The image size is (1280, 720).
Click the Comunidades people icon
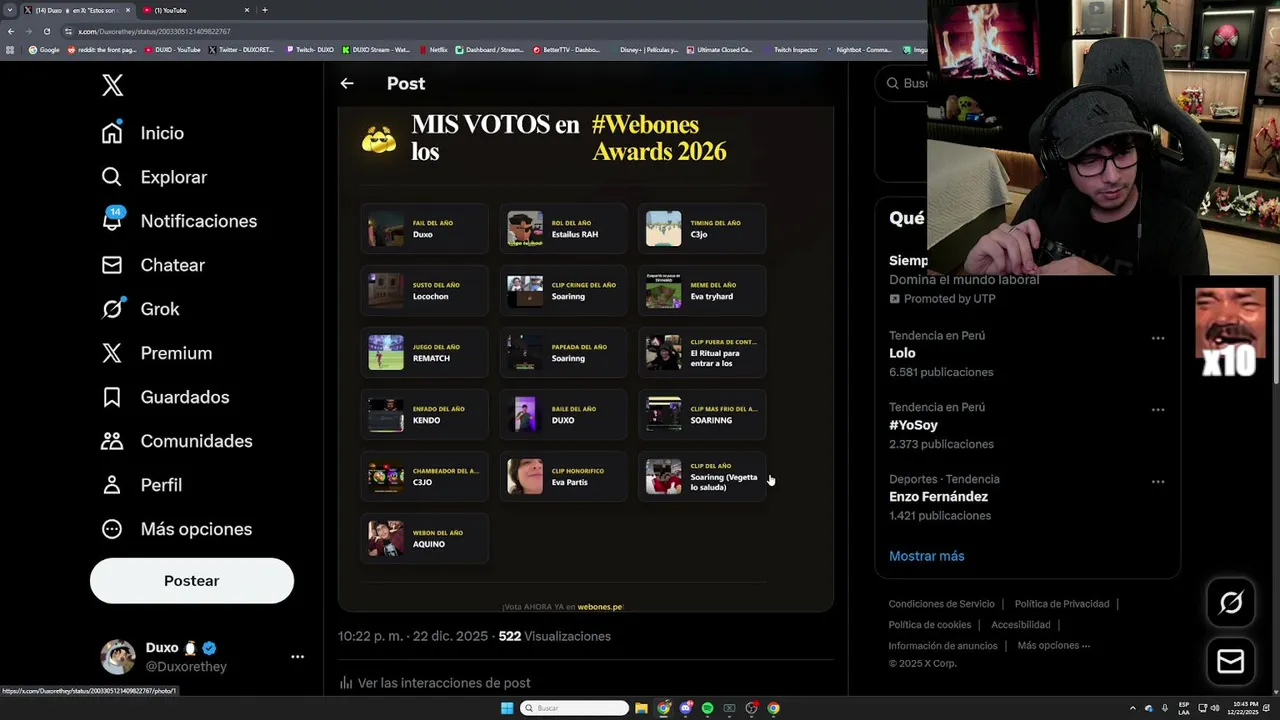(112, 441)
